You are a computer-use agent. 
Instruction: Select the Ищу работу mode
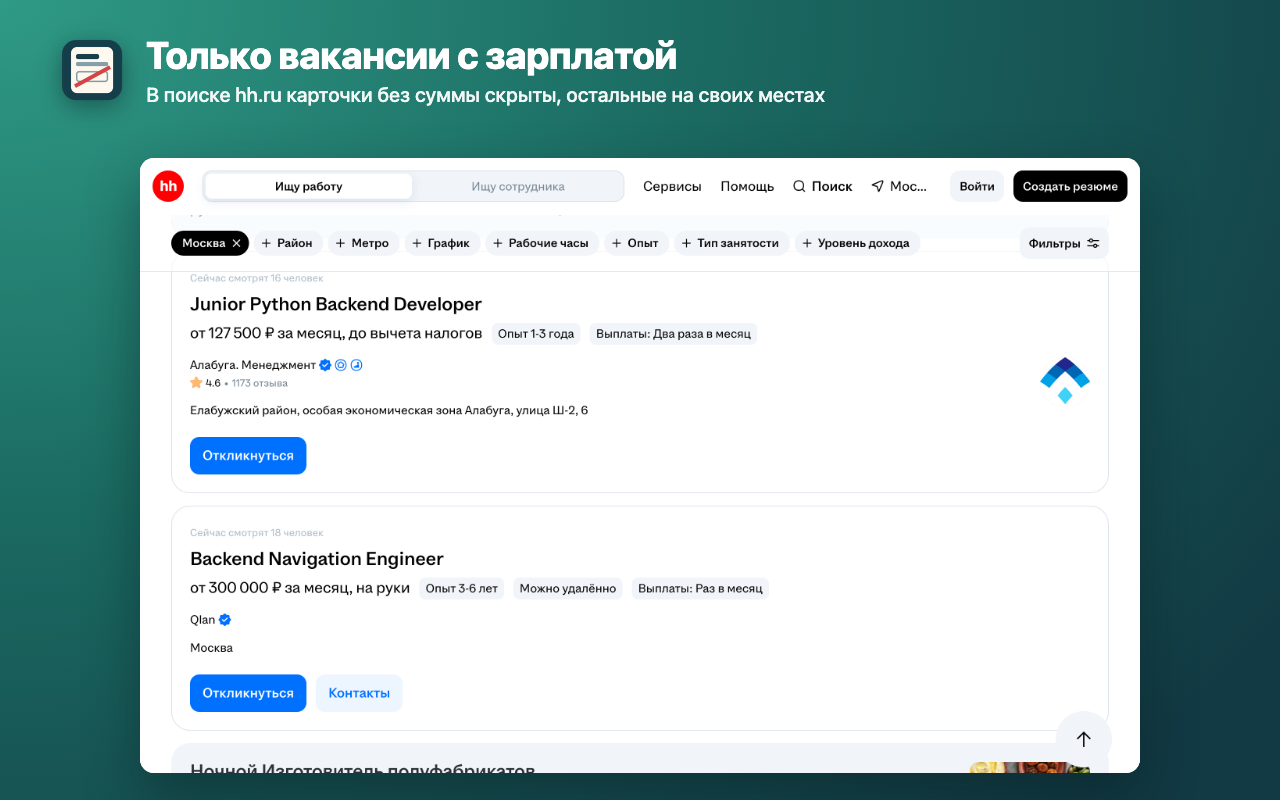309,186
